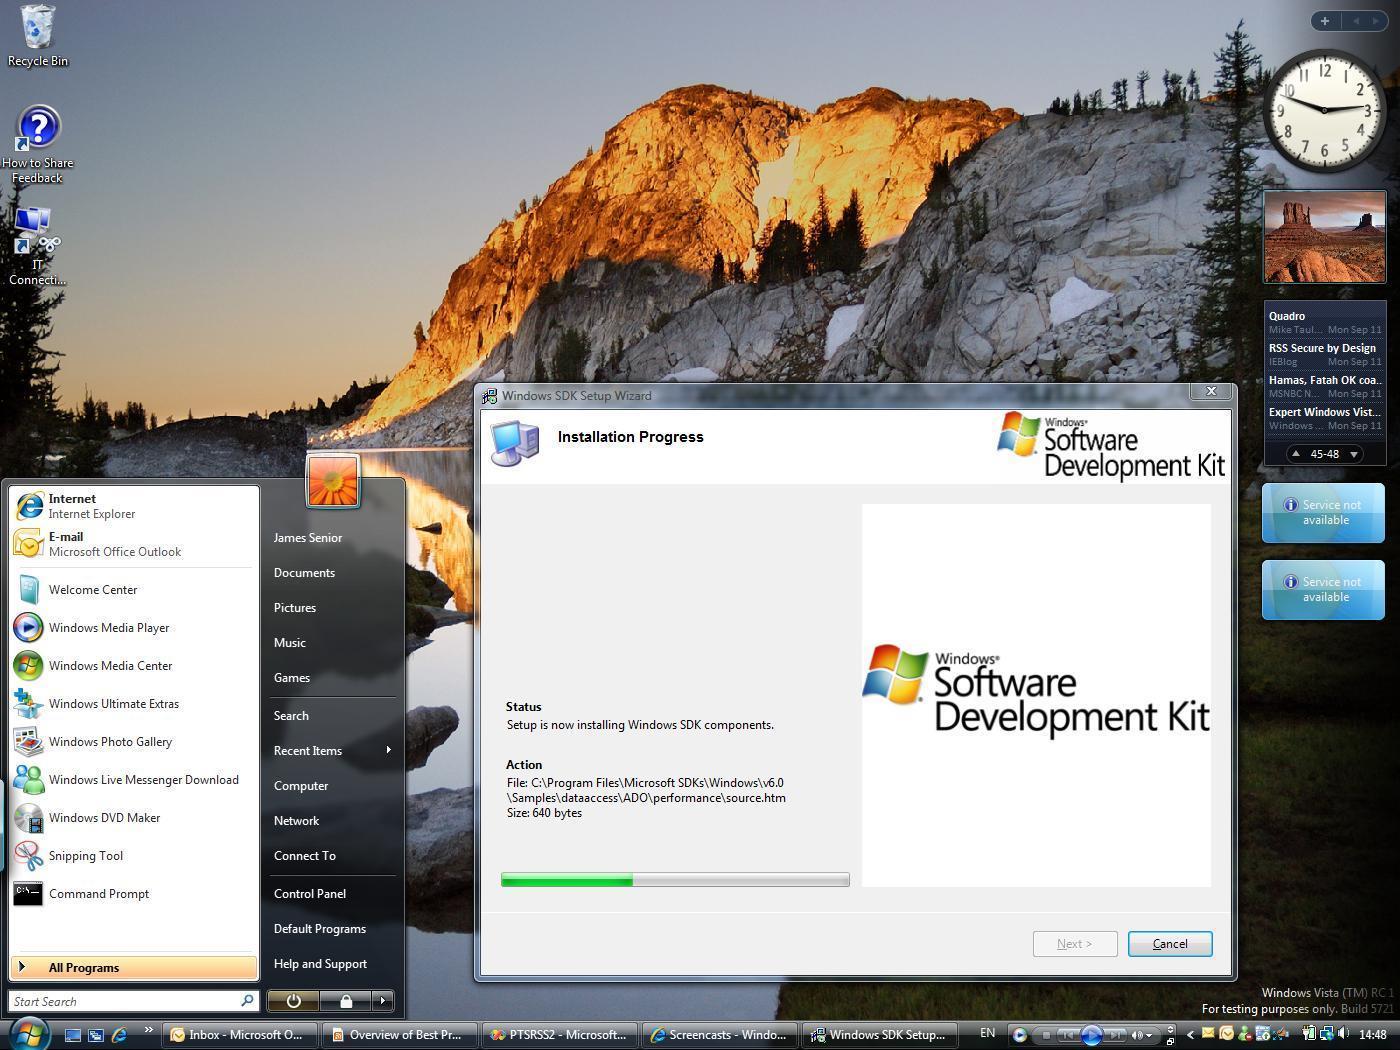Open Recycle Bin desktop icon

tap(37, 37)
